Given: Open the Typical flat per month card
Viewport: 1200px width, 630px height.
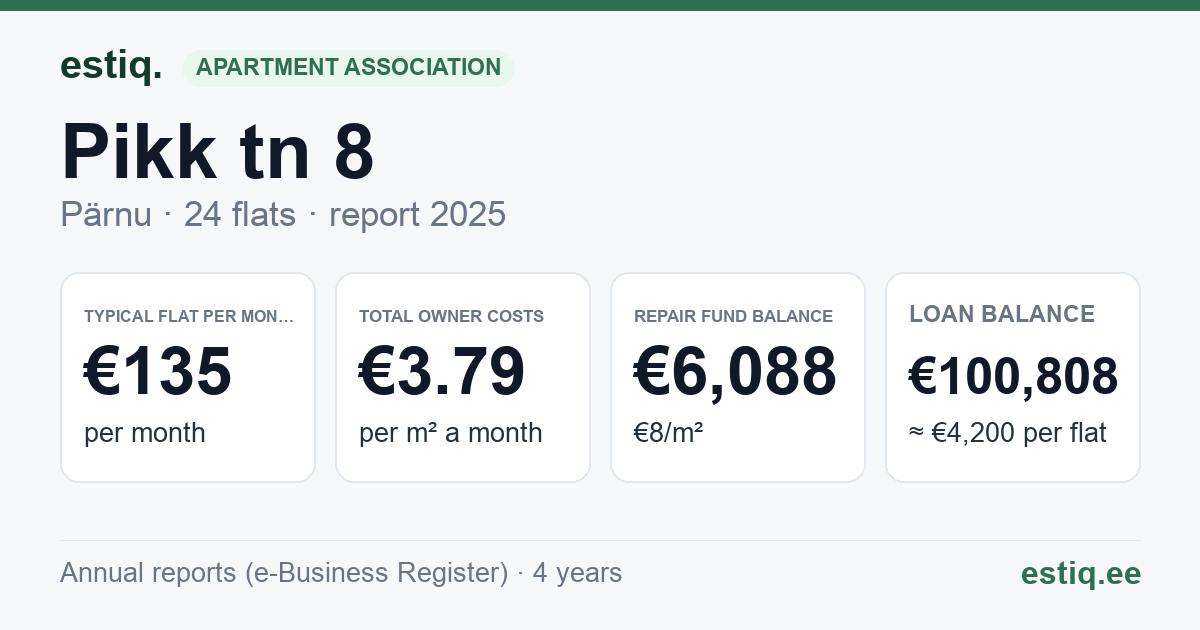Looking at the screenshot, I should pos(188,377).
